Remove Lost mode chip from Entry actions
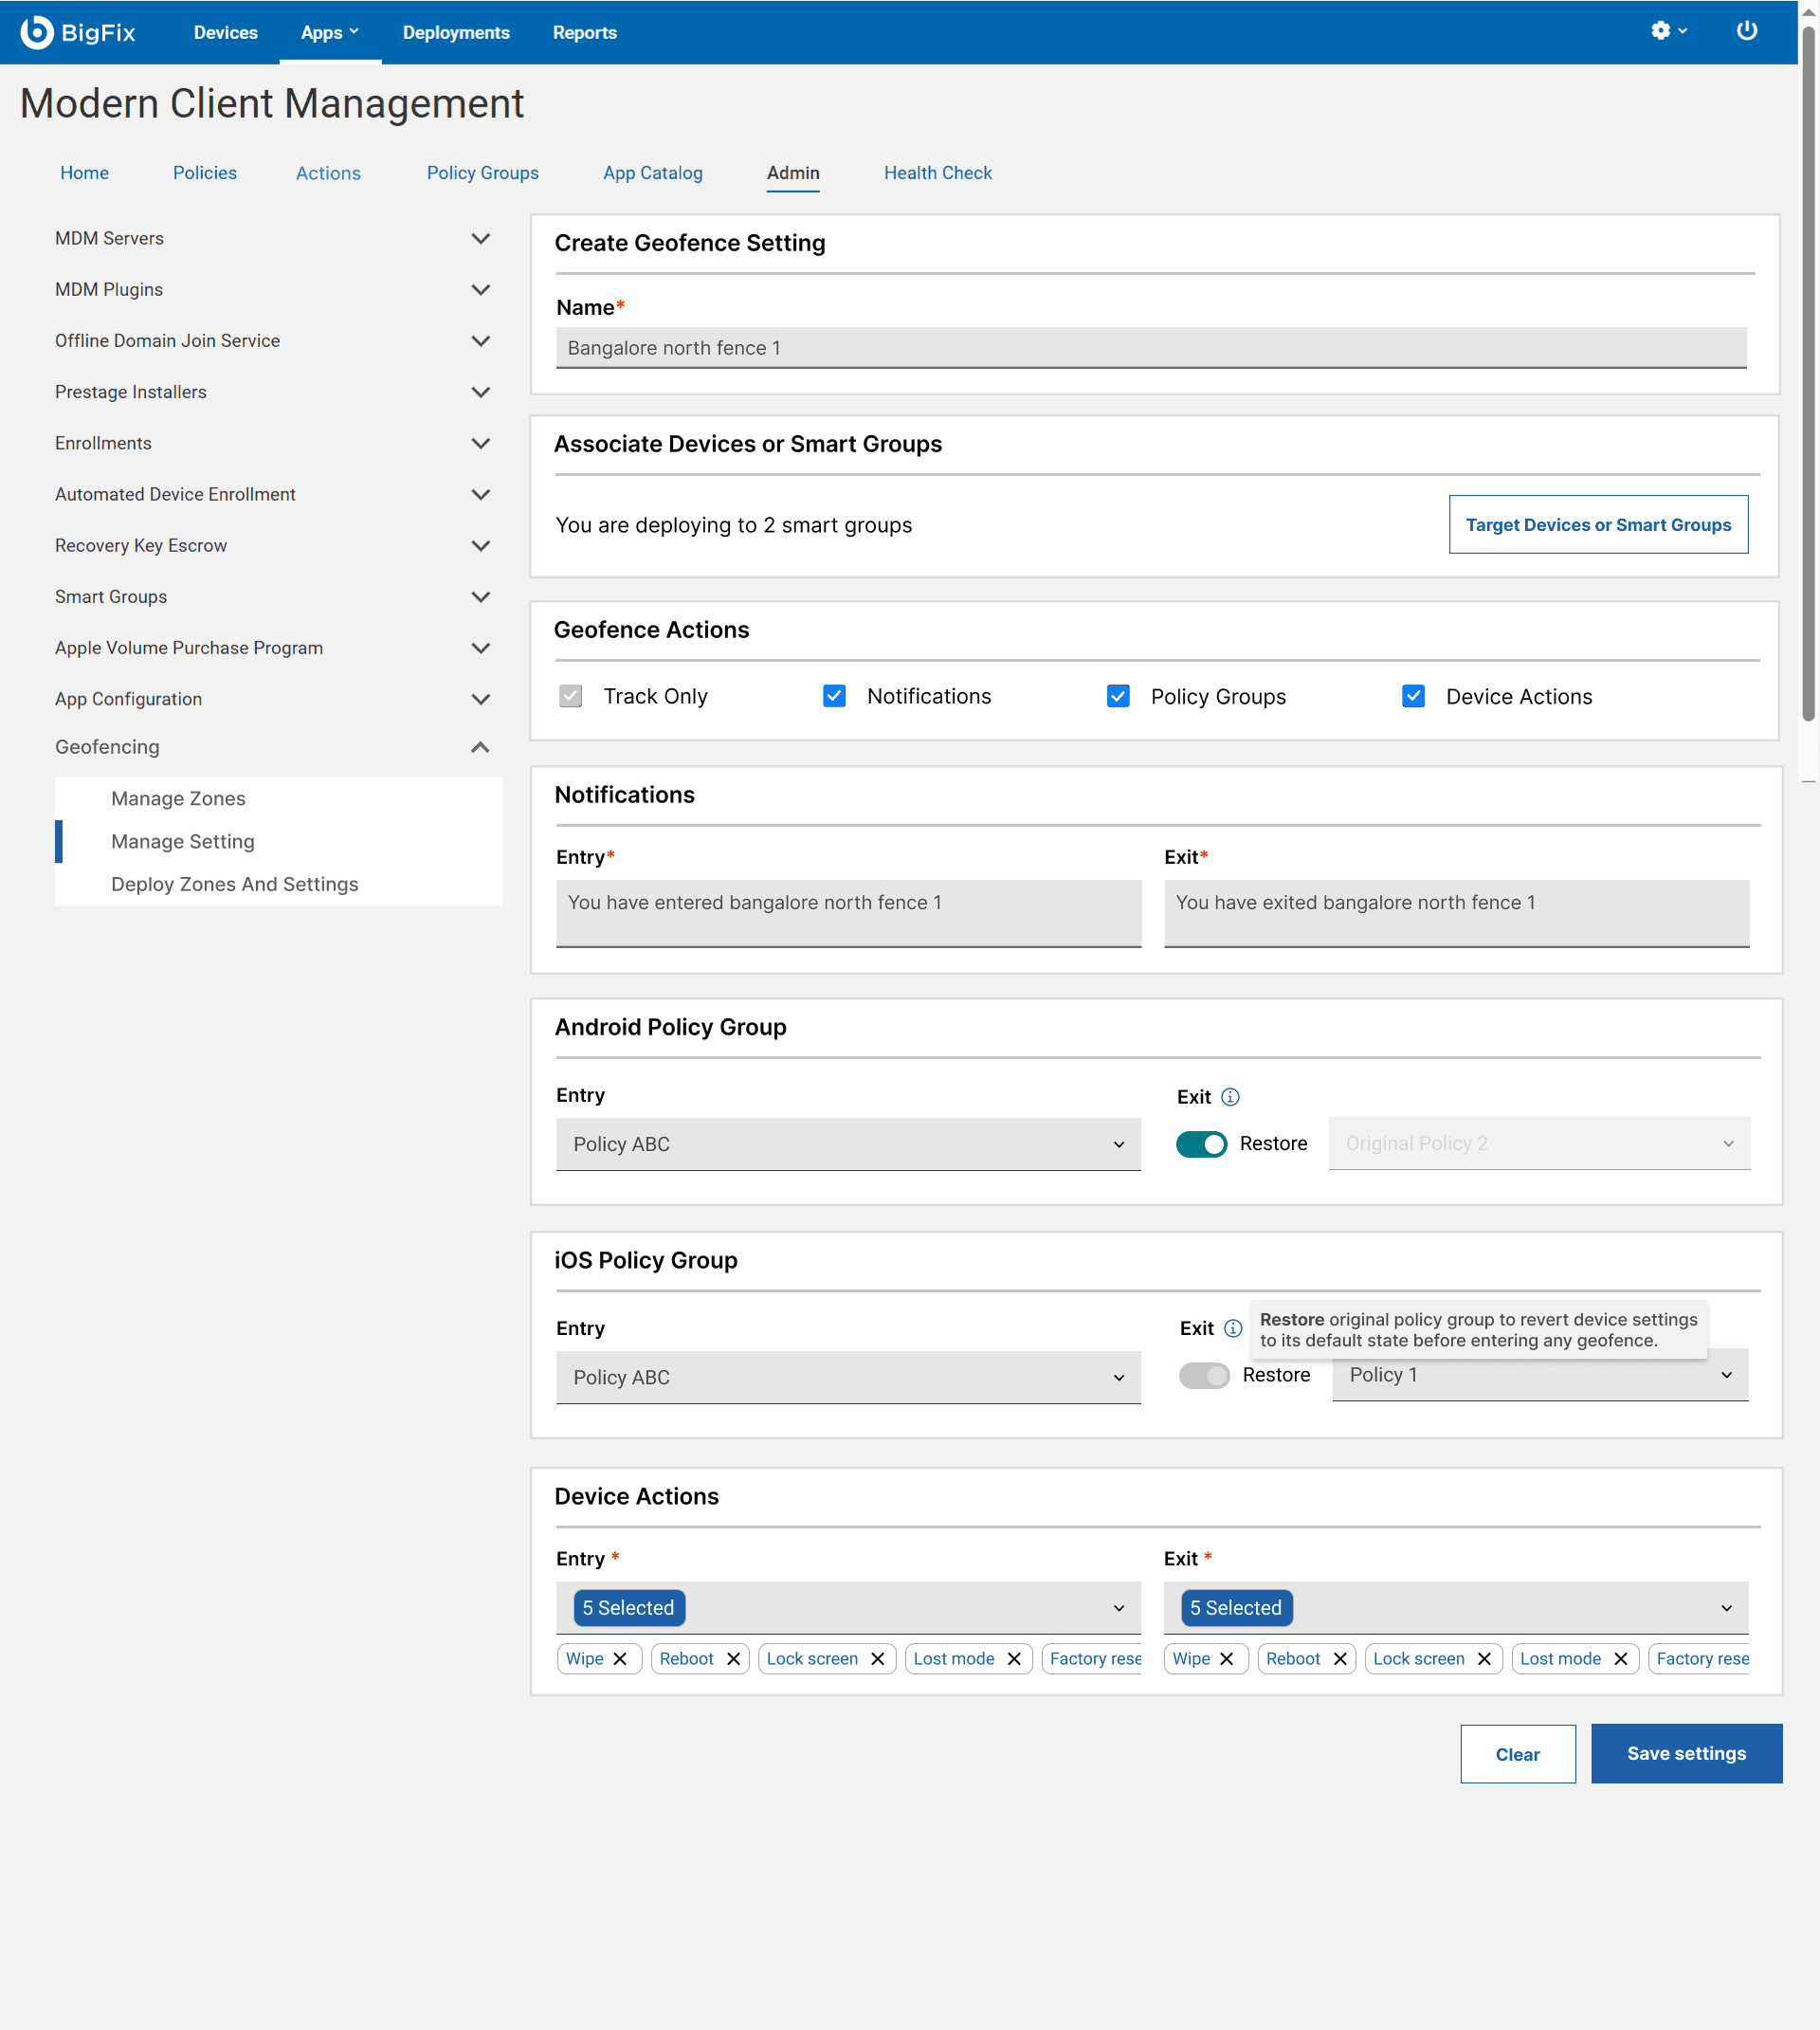1820x2030 pixels. click(x=1014, y=1658)
